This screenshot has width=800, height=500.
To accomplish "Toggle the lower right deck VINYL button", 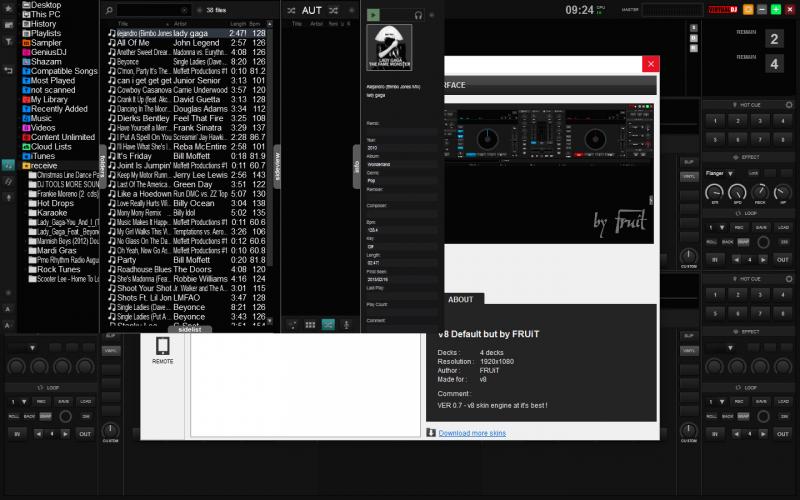I will point(689,351).
